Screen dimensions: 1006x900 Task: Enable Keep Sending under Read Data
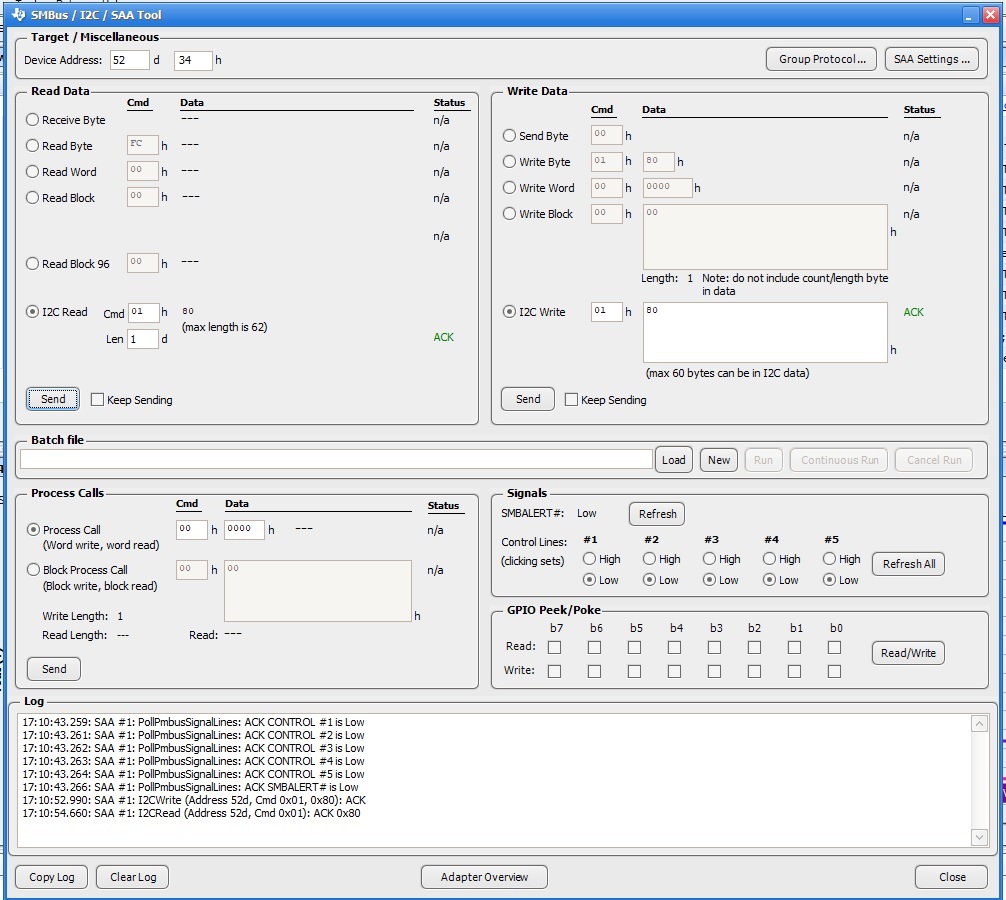coord(98,400)
